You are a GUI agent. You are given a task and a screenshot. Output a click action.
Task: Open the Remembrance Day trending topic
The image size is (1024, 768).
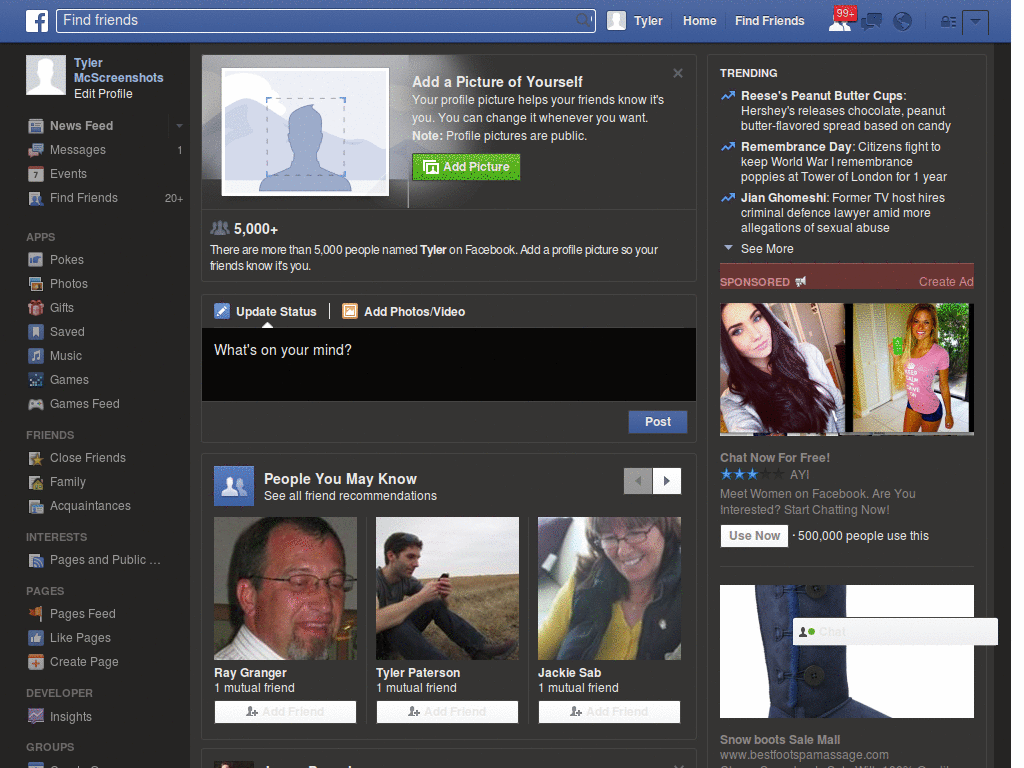(x=796, y=147)
